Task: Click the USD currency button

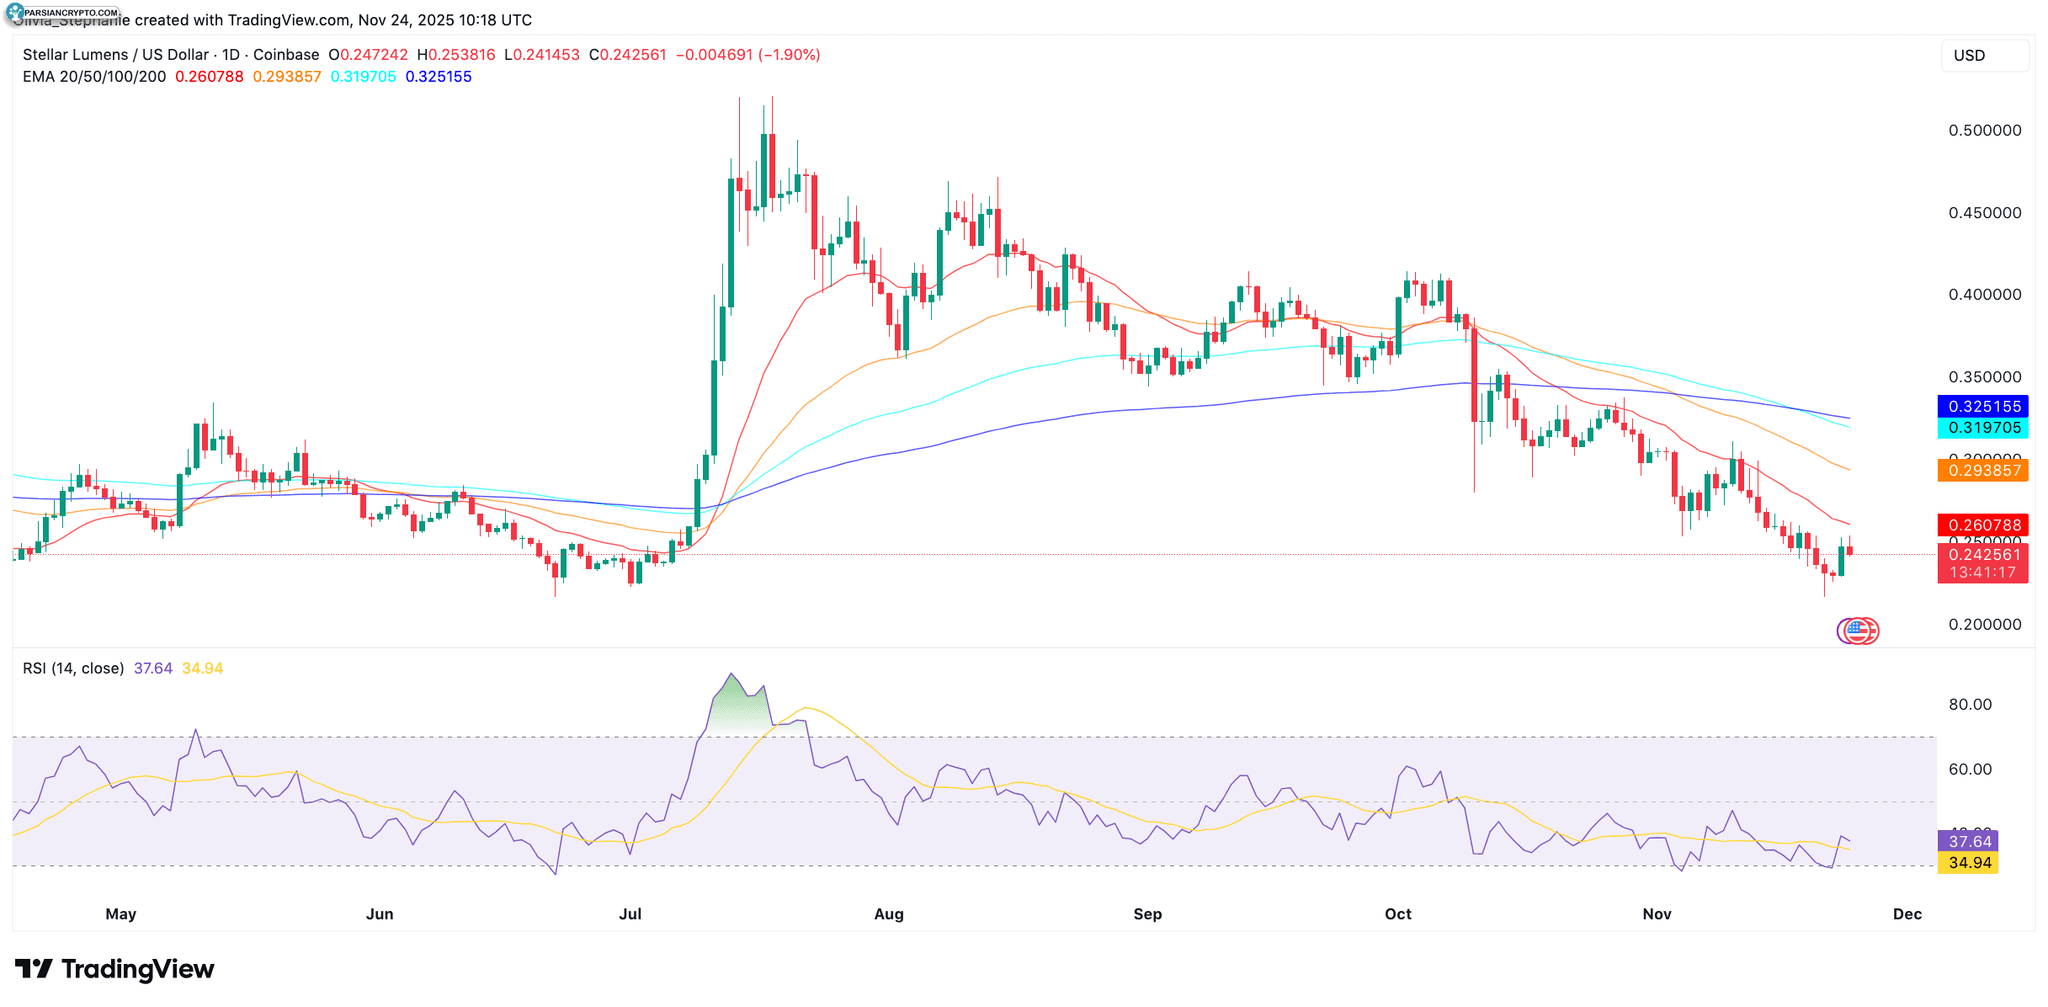Action: pyautogui.click(x=1984, y=56)
